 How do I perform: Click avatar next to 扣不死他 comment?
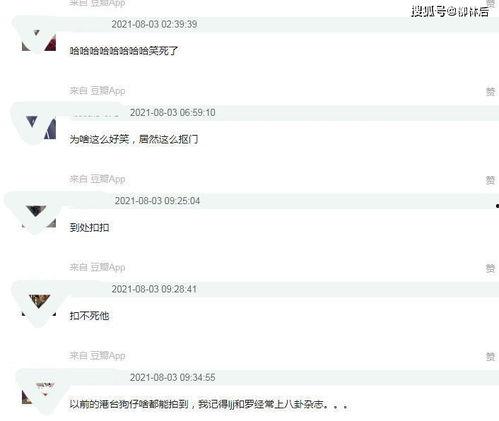[x=39, y=305]
